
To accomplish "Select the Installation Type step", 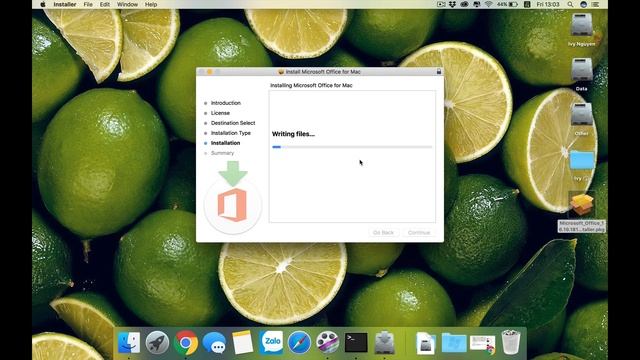I will [x=231, y=133].
